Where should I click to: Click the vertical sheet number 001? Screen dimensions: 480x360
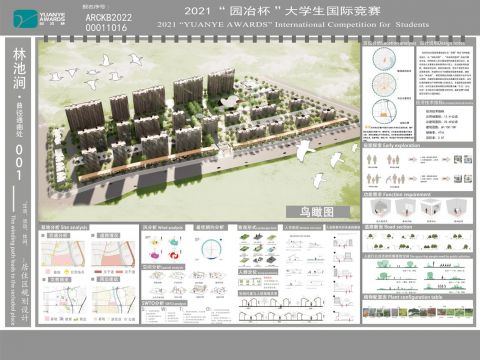point(19,162)
